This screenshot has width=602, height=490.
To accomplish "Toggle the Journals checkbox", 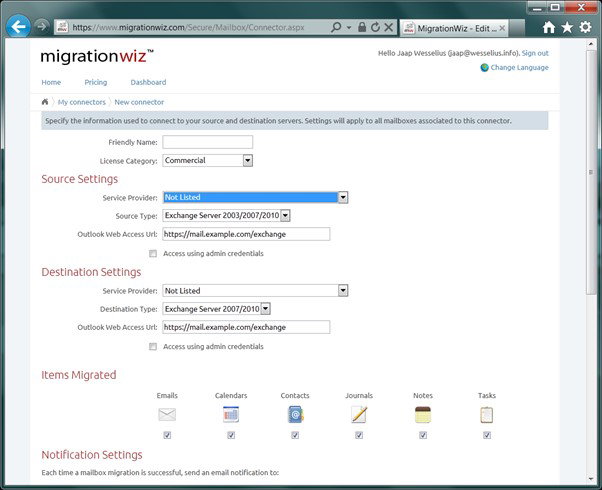I will click(359, 435).
